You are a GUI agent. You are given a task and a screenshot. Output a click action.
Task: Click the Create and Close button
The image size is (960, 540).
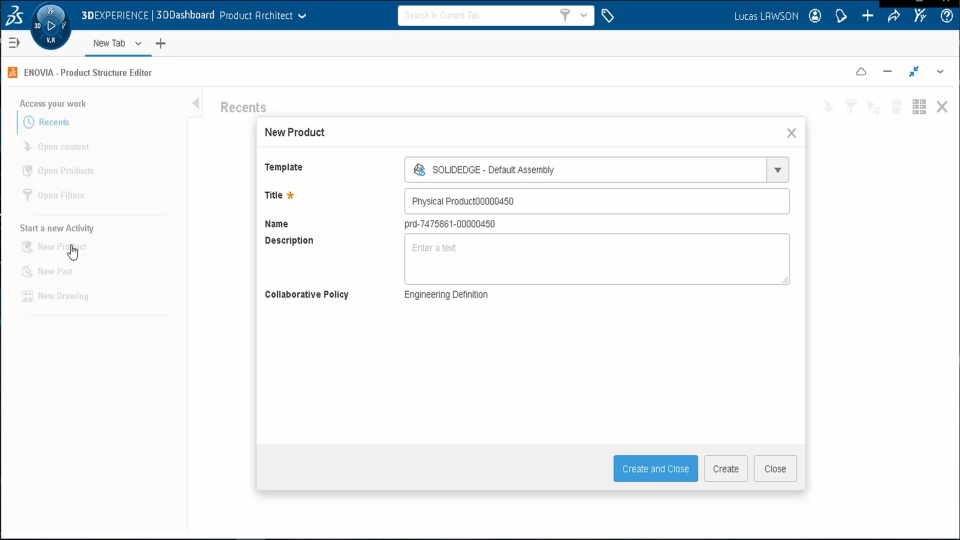655,469
